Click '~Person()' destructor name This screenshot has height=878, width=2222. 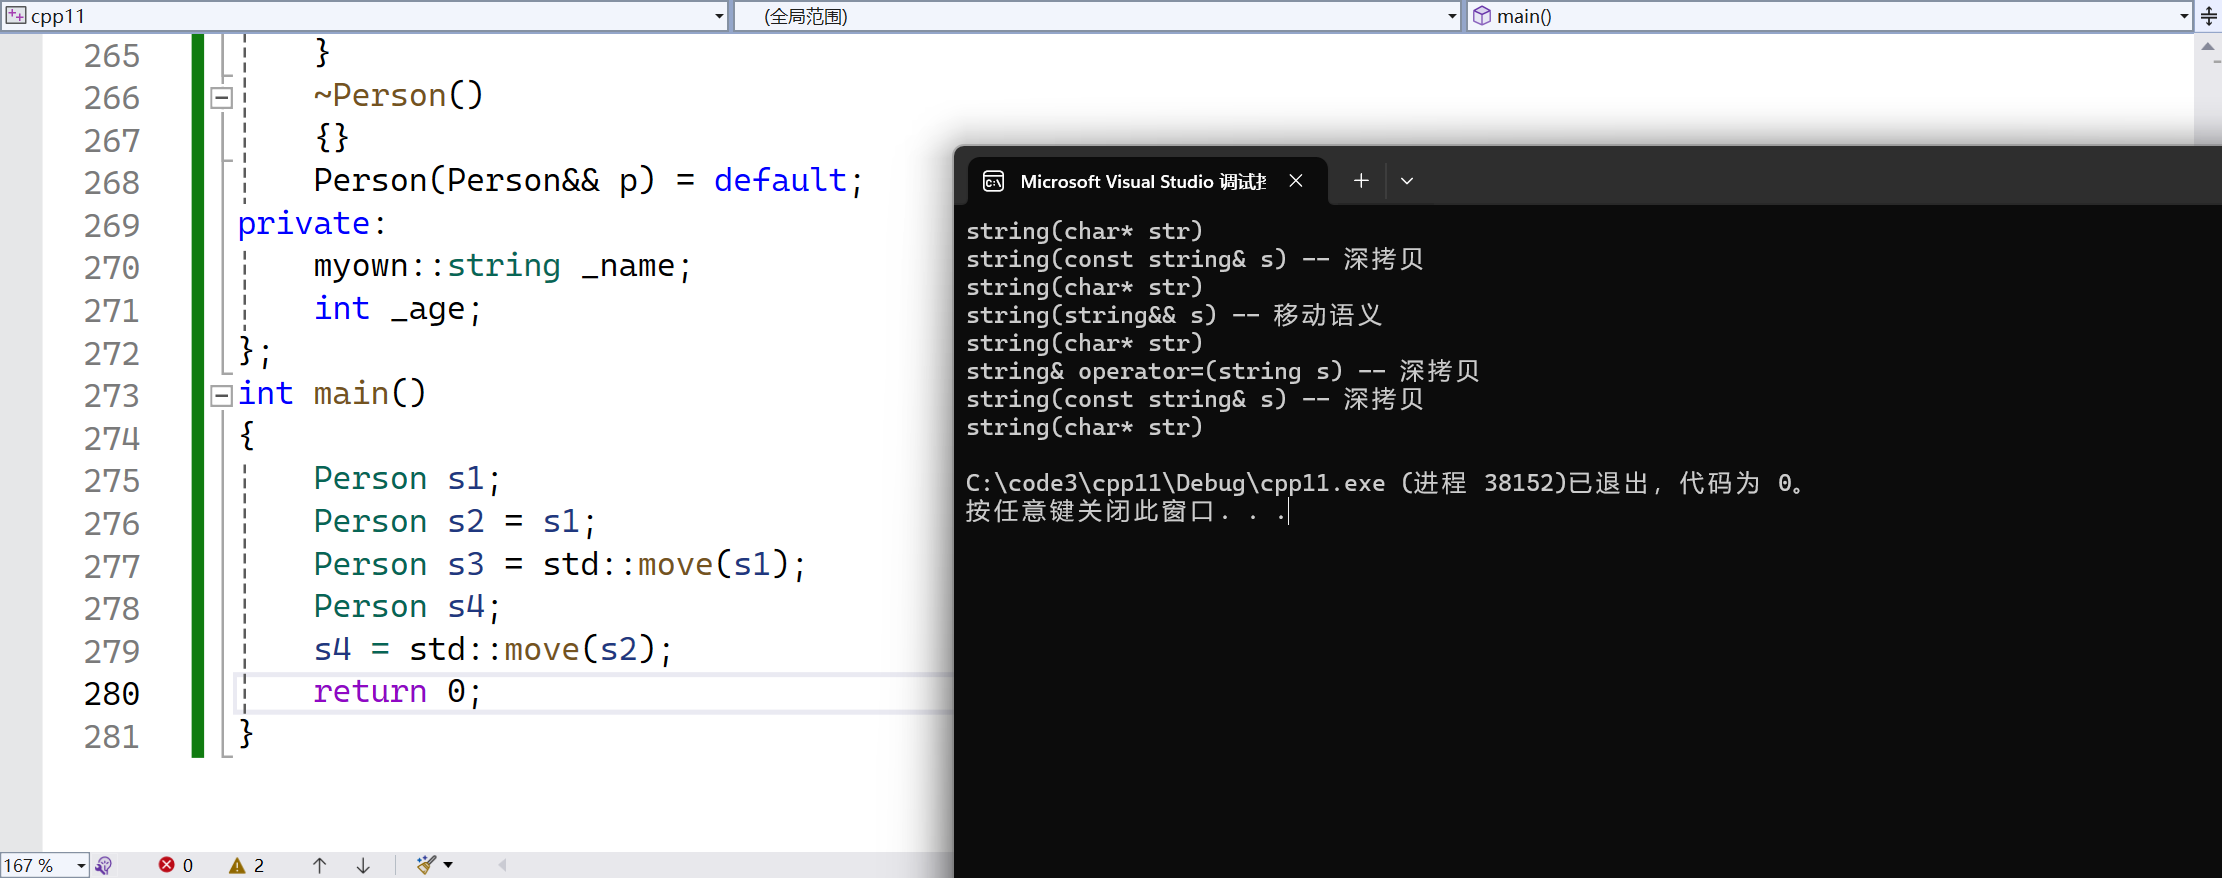point(398,96)
